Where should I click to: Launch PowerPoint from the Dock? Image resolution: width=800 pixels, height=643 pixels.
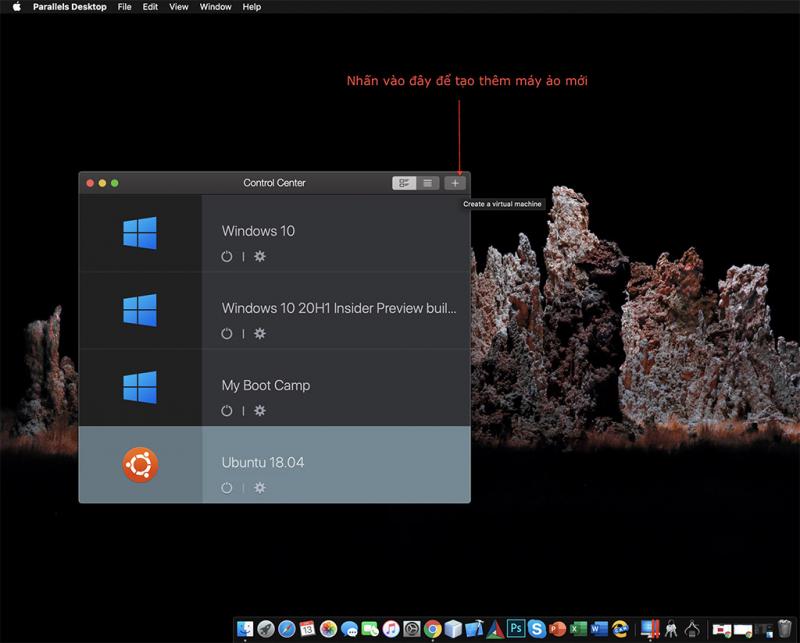point(558,629)
